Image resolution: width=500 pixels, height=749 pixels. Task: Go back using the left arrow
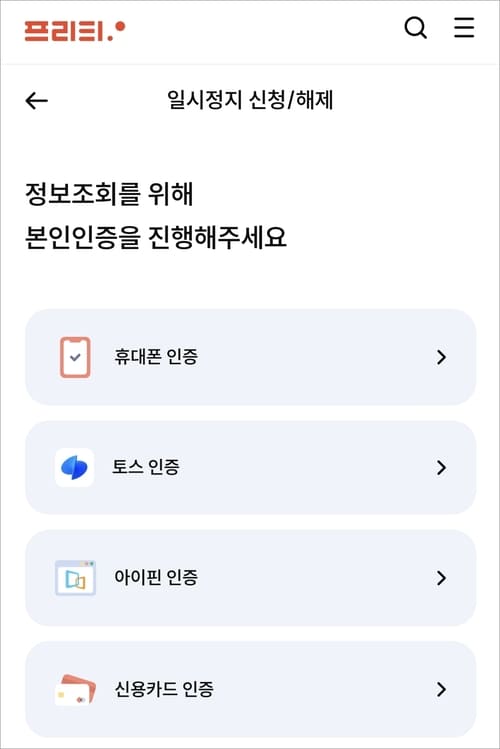(x=36, y=100)
